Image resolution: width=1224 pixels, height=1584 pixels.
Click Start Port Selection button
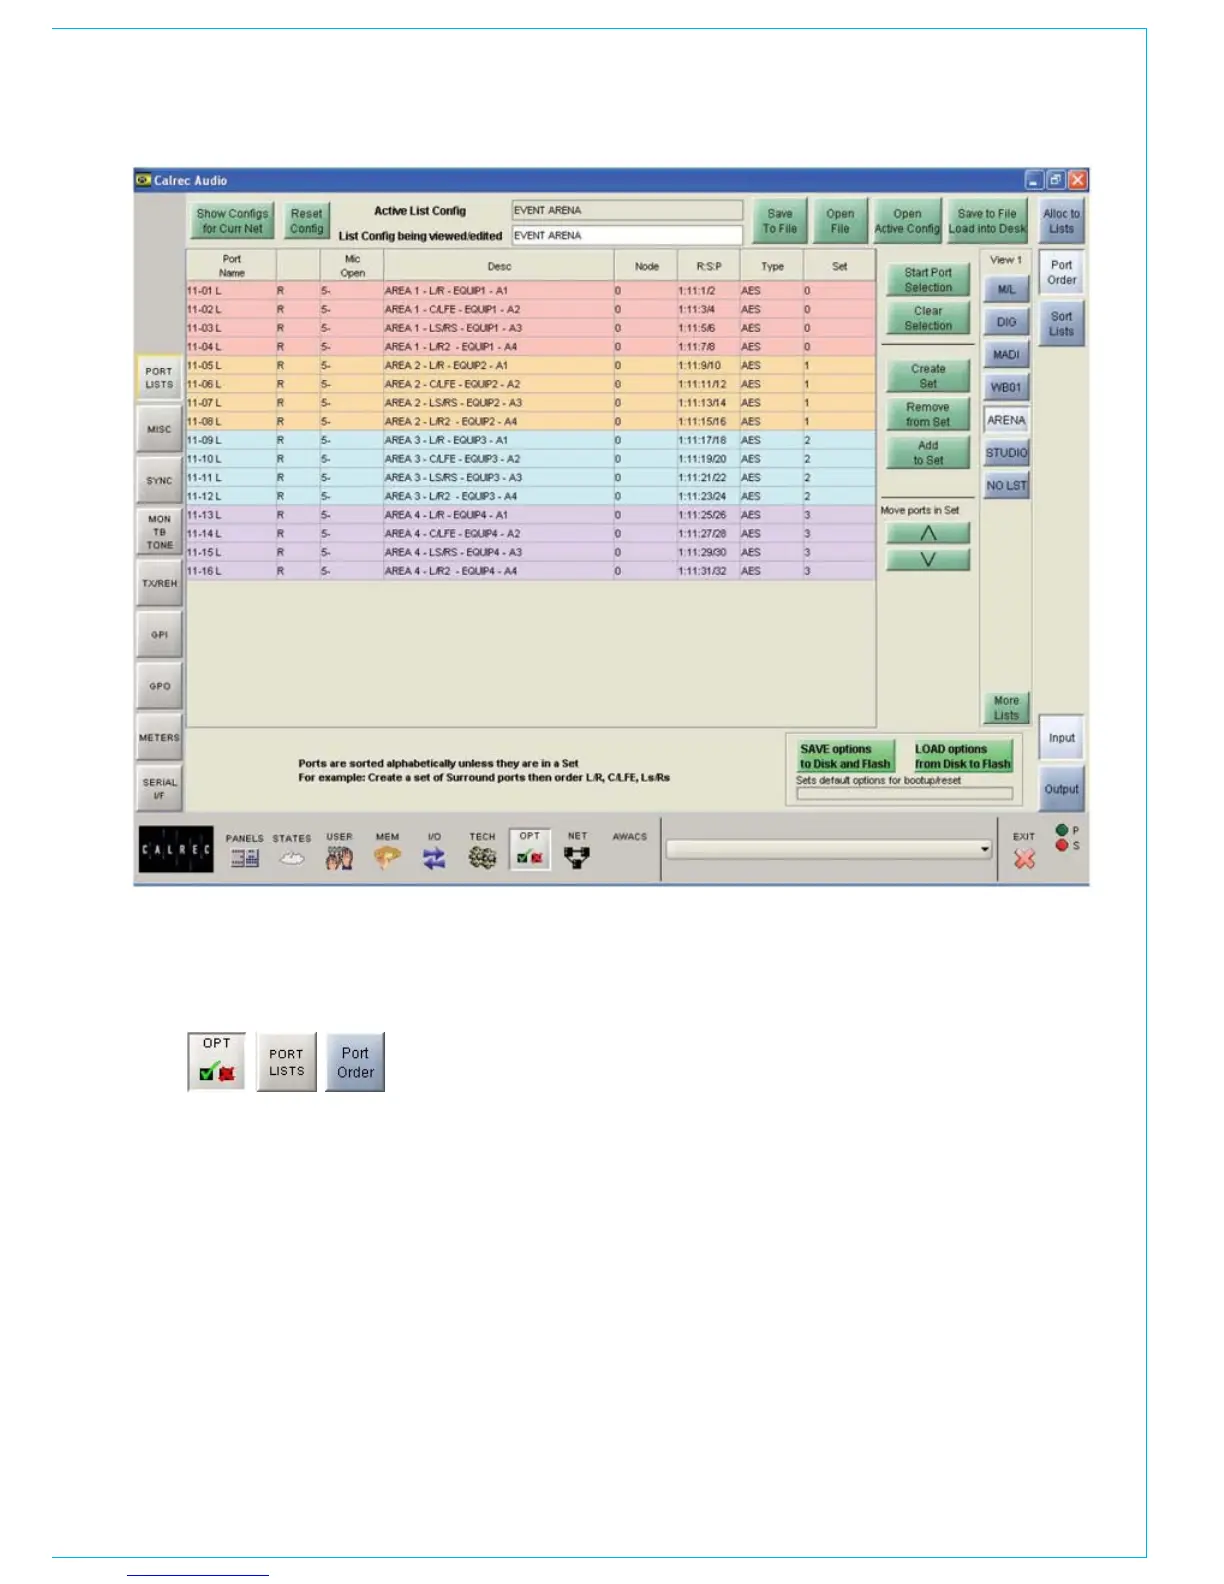[x=928, y=280]
